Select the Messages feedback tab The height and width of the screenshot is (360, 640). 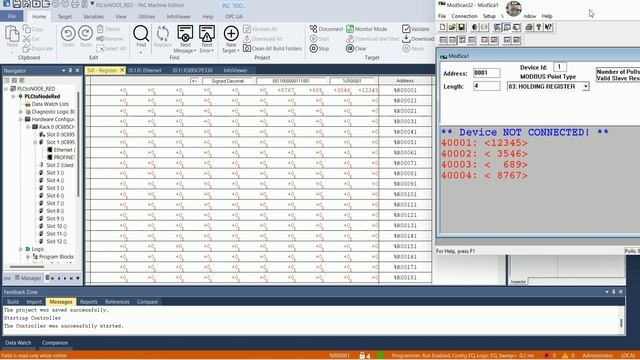tap(61, 302)
